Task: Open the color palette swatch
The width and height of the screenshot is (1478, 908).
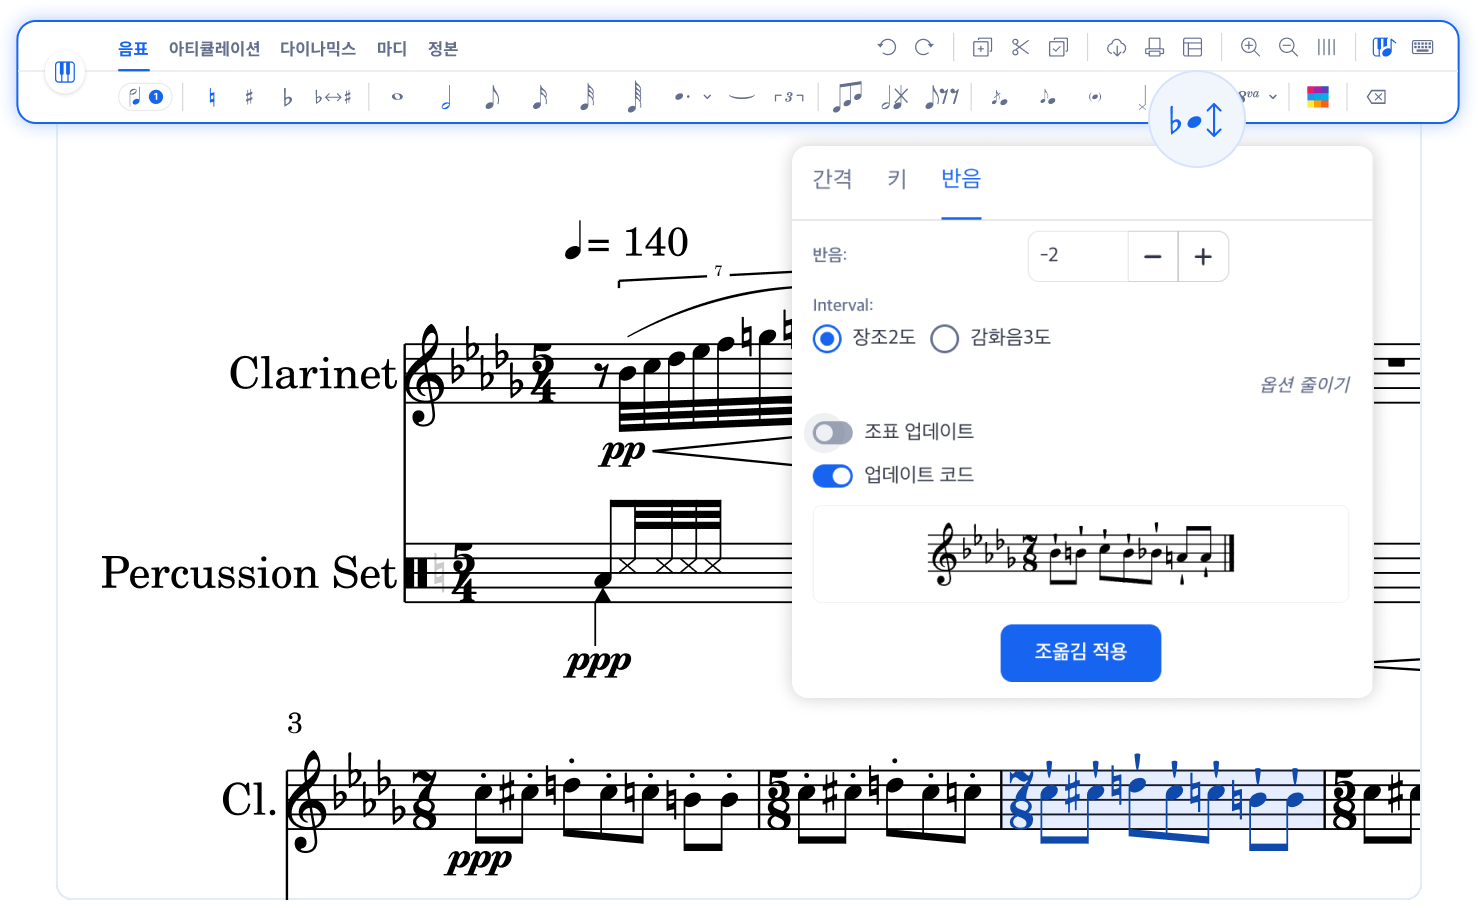Action: [x=1320, y=96]
